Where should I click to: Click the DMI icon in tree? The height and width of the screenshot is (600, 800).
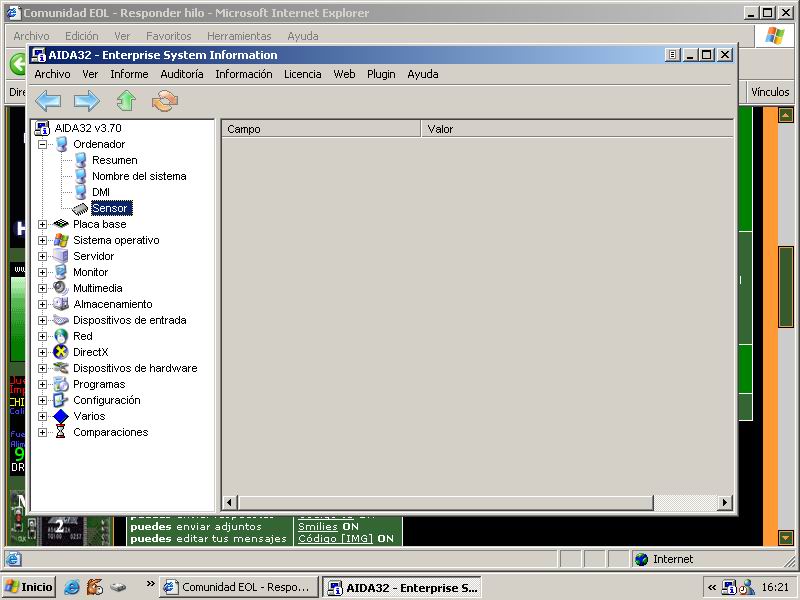80,192
